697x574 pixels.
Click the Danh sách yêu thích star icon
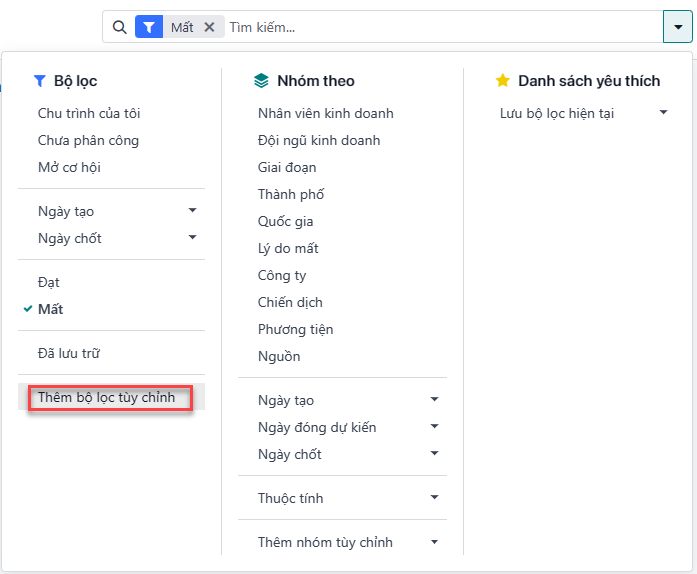click(503, 81)
